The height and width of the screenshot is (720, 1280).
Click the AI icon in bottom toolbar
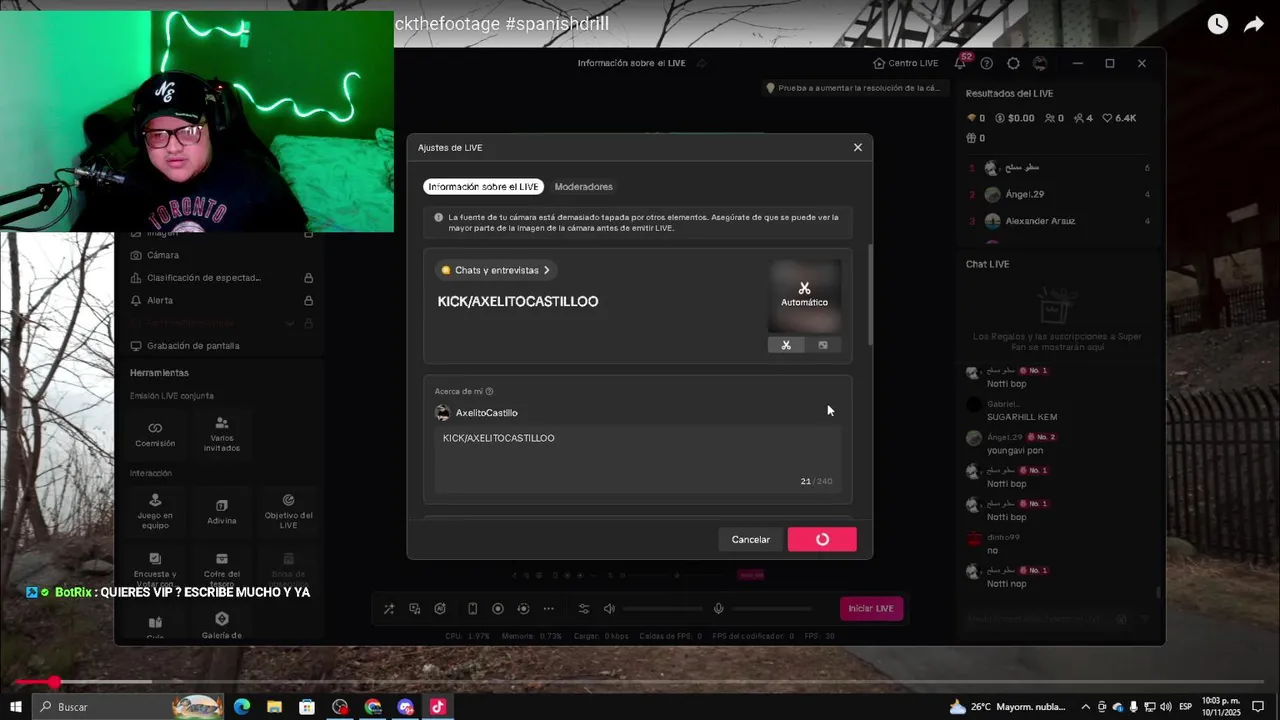click(x=440, y=609)
